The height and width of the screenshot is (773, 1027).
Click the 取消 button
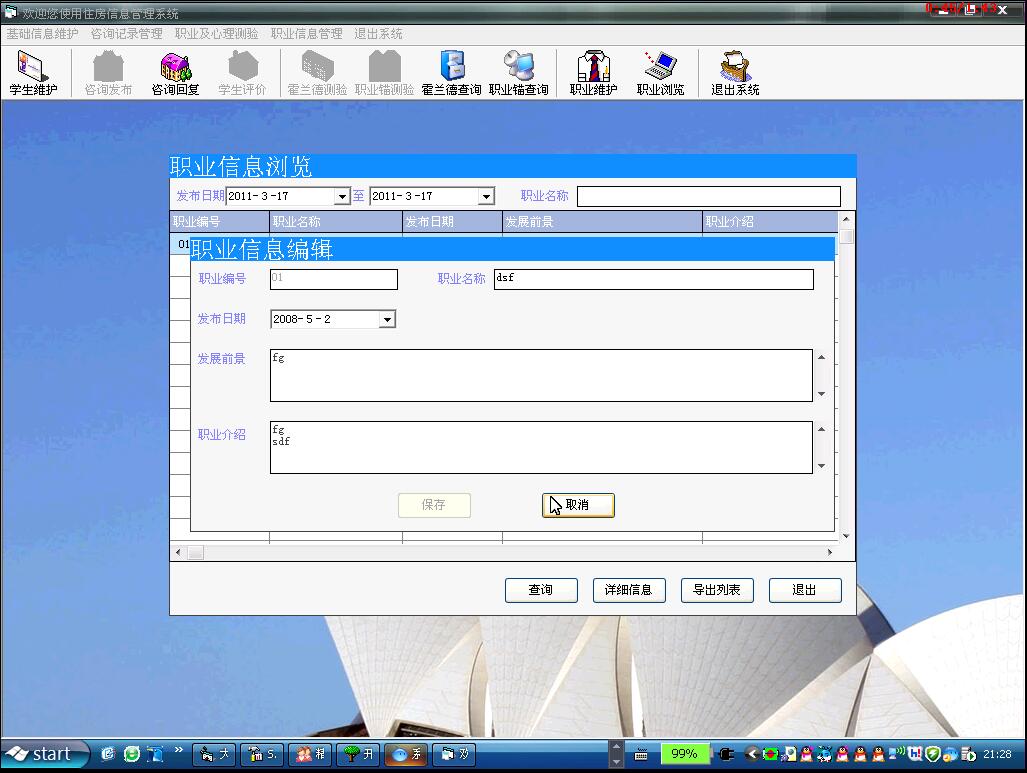point(578,505)
